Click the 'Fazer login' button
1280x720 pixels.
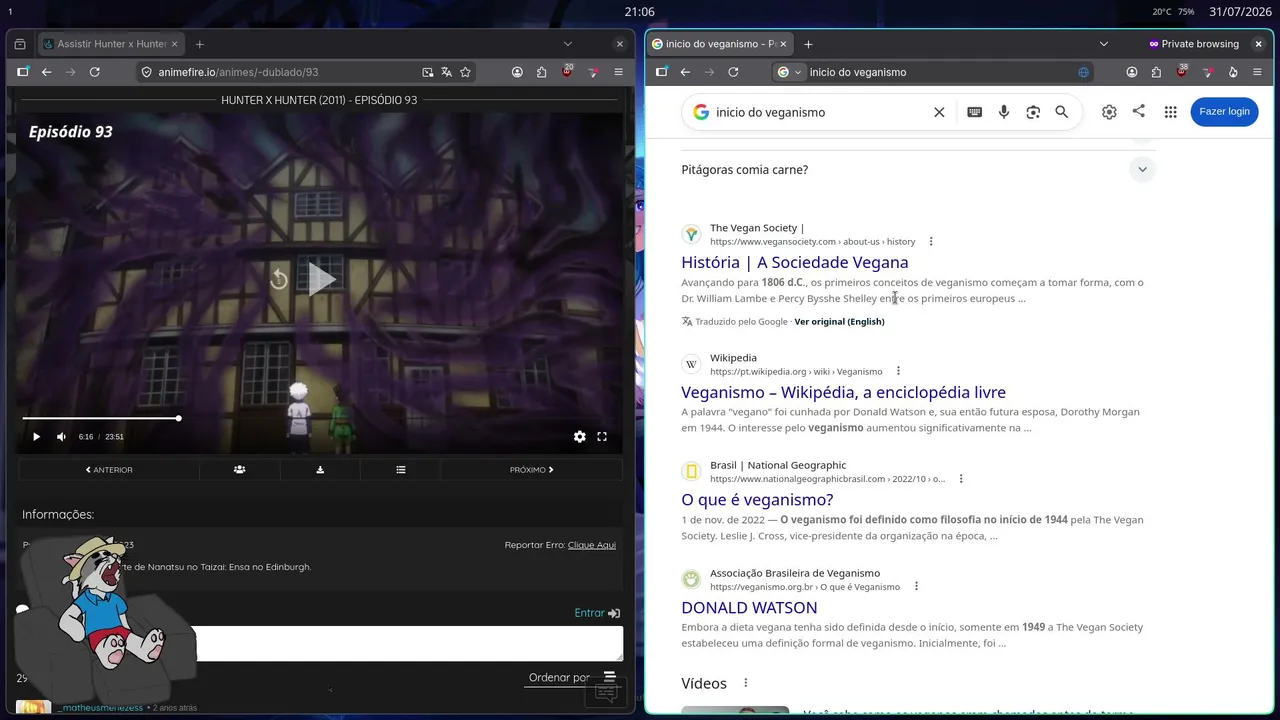click(1224, 111)
